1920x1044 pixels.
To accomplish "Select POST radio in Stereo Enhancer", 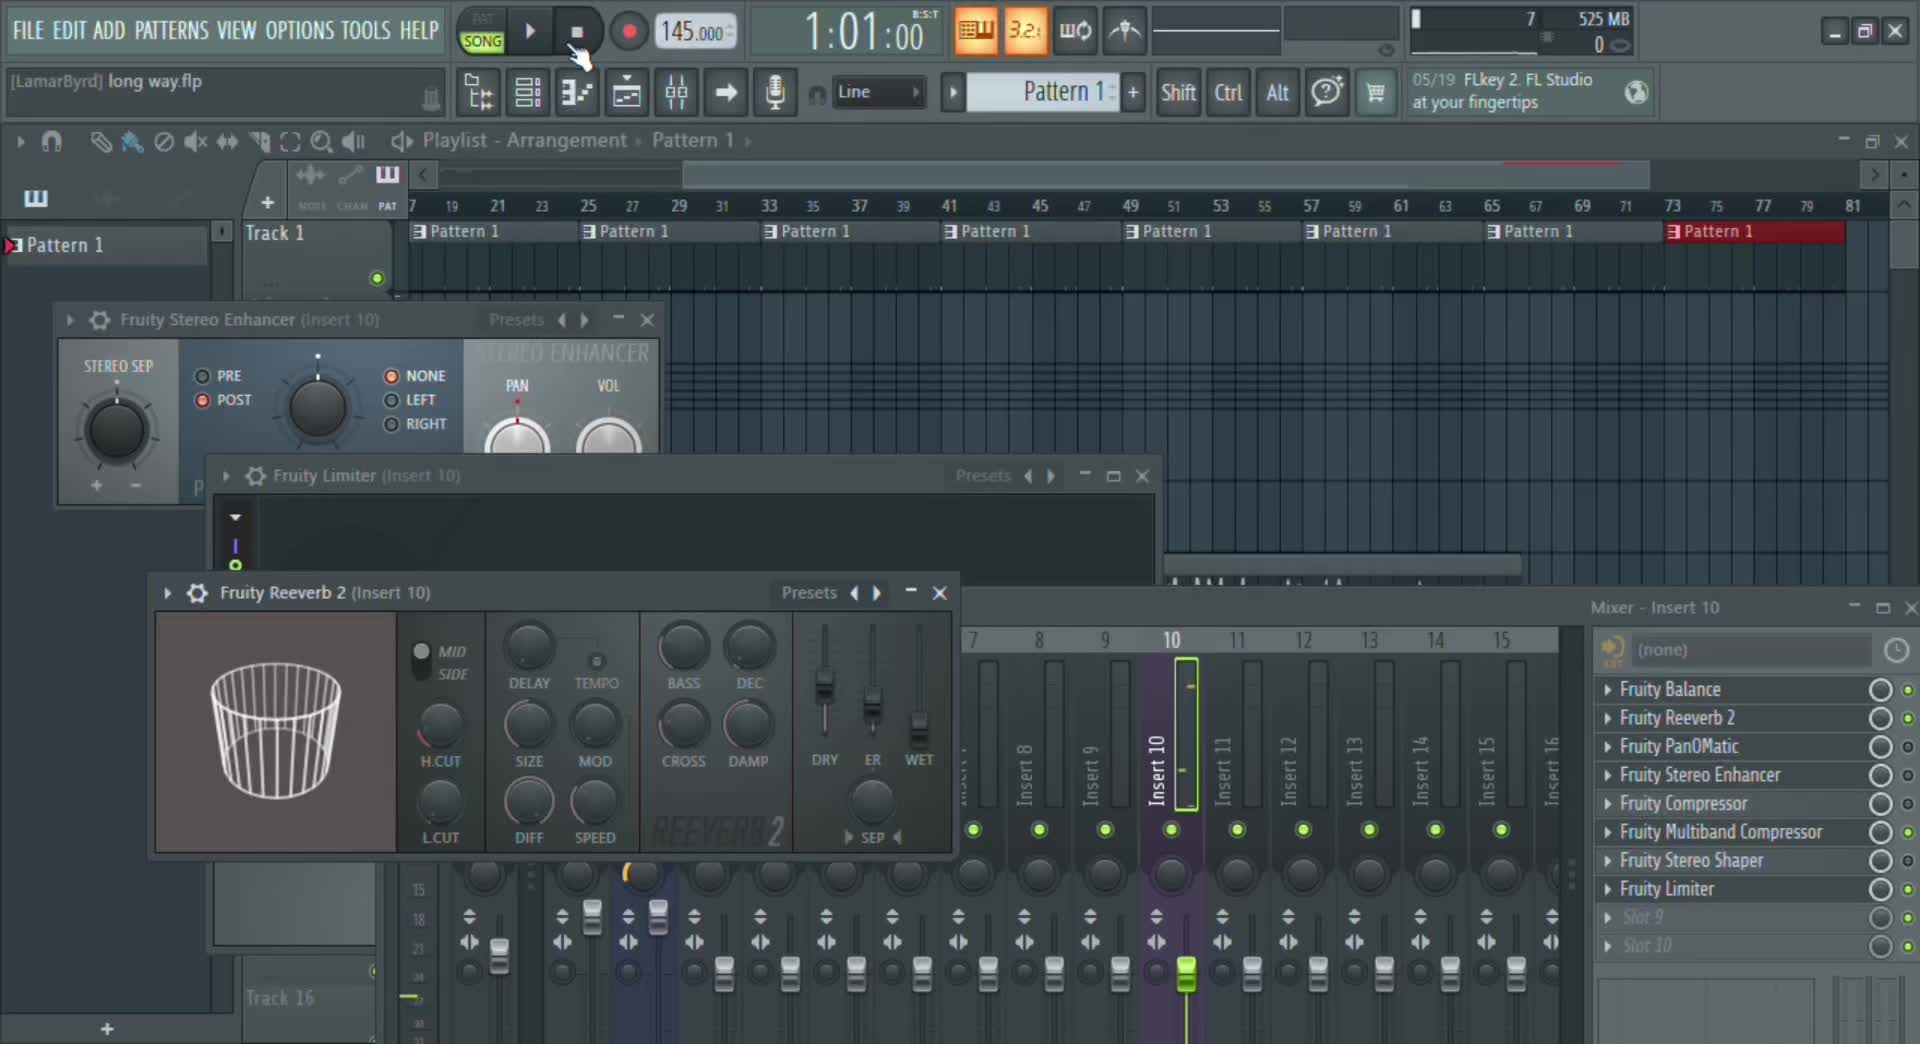I will pyautogui.click(x=203, y=400).
